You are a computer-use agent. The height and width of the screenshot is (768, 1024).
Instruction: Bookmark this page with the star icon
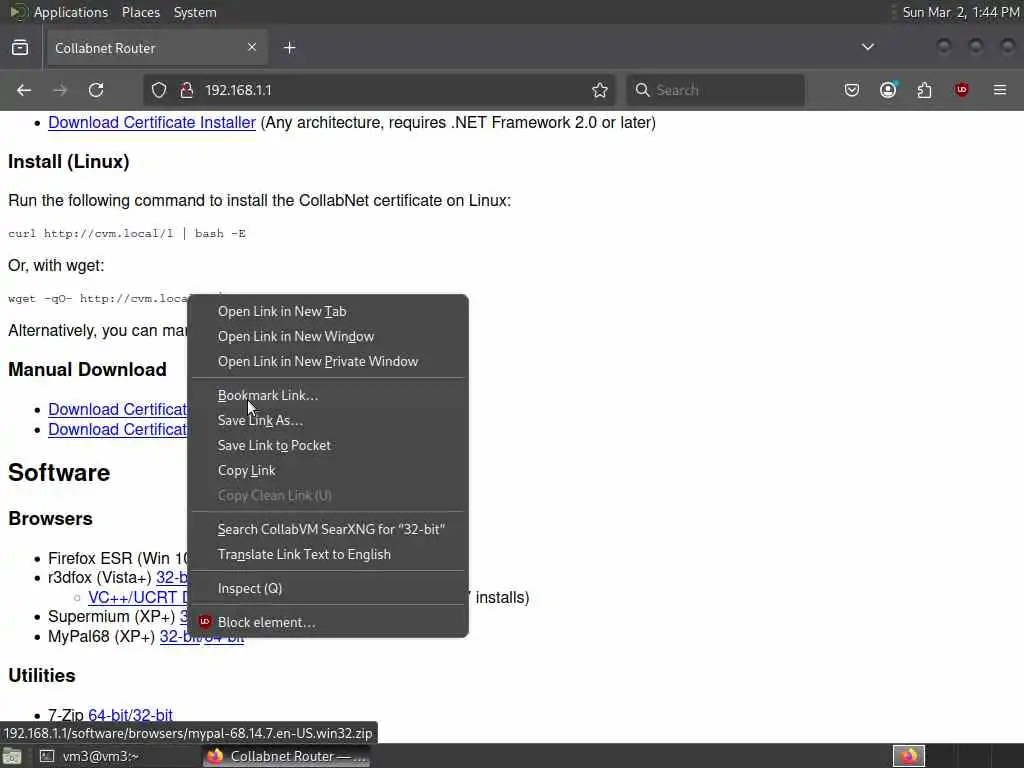pos(600,90)
